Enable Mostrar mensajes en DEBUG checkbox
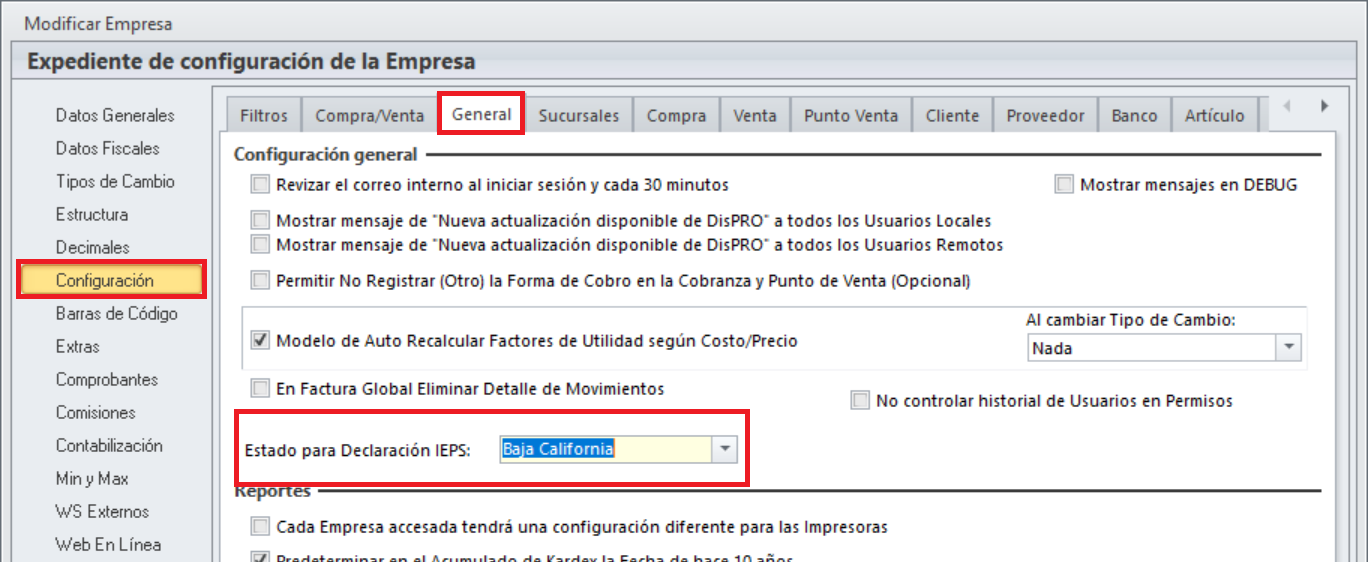1368x562 pixels. [1064, 185]
